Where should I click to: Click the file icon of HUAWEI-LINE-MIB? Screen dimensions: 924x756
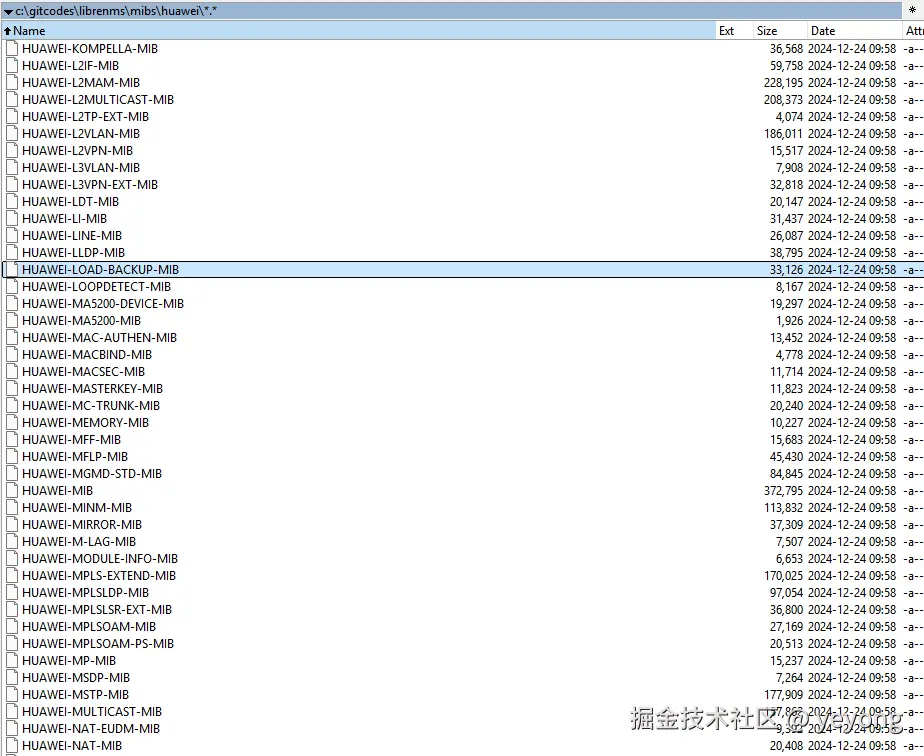coord(12,236)
